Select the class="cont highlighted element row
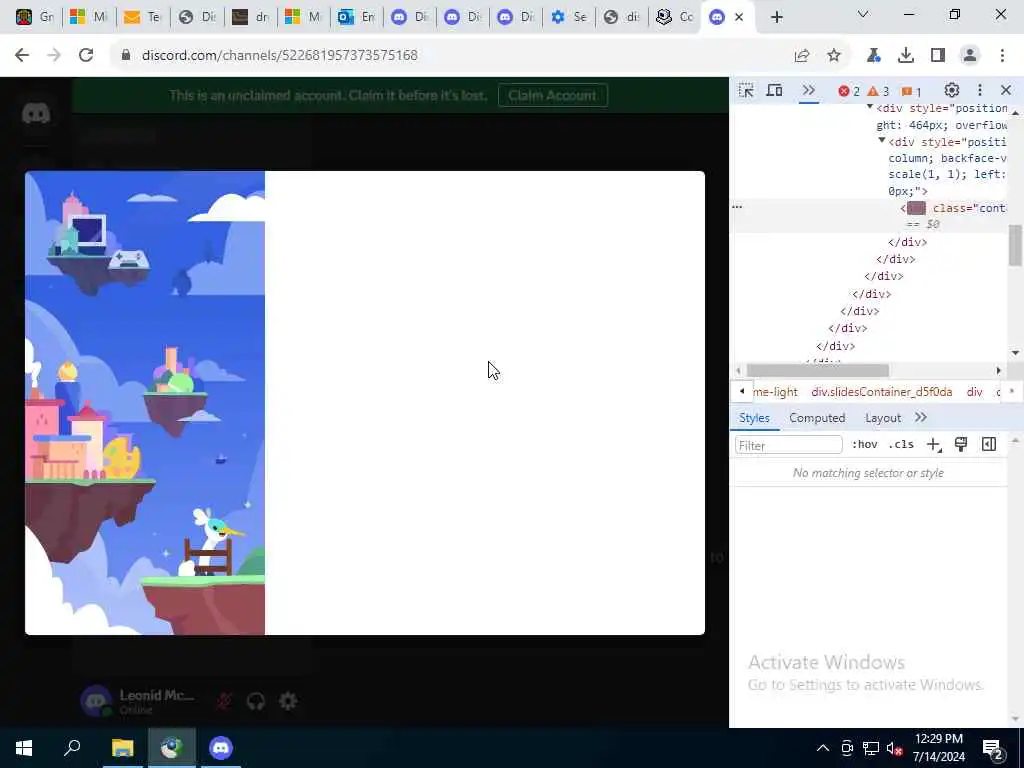Screen dimensions: 1024x768 869,216
